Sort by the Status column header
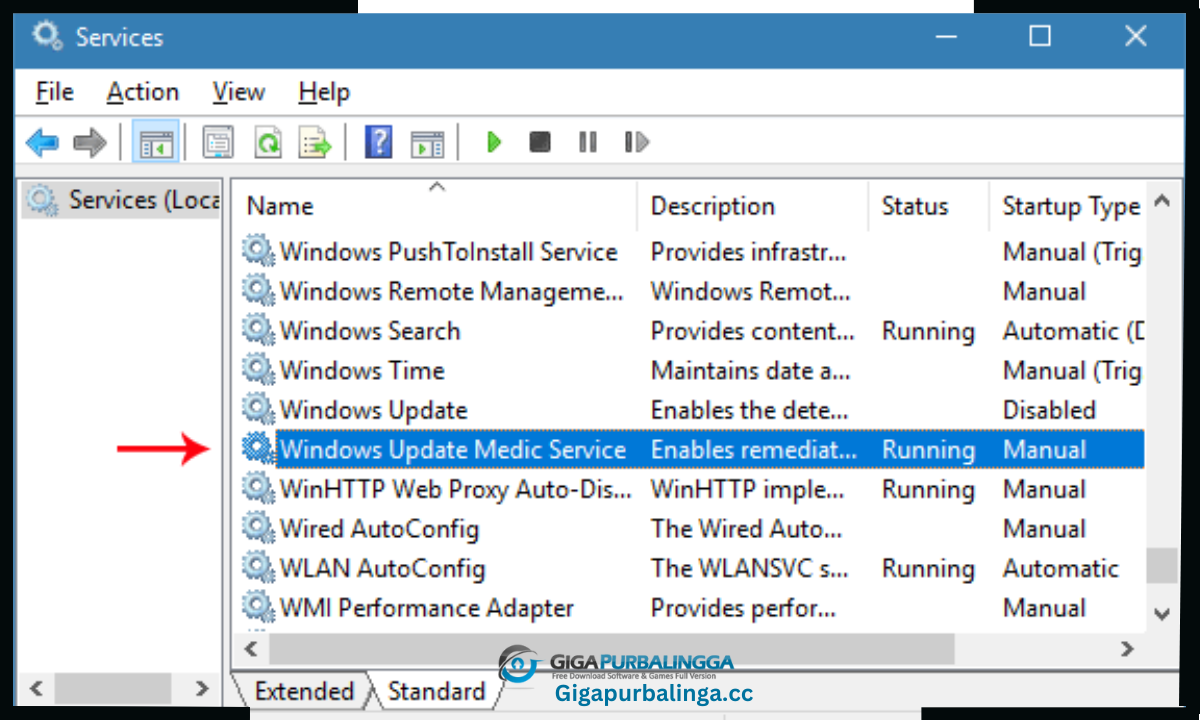This screenshot has width=1200, height=720. (x=929, y=206)
